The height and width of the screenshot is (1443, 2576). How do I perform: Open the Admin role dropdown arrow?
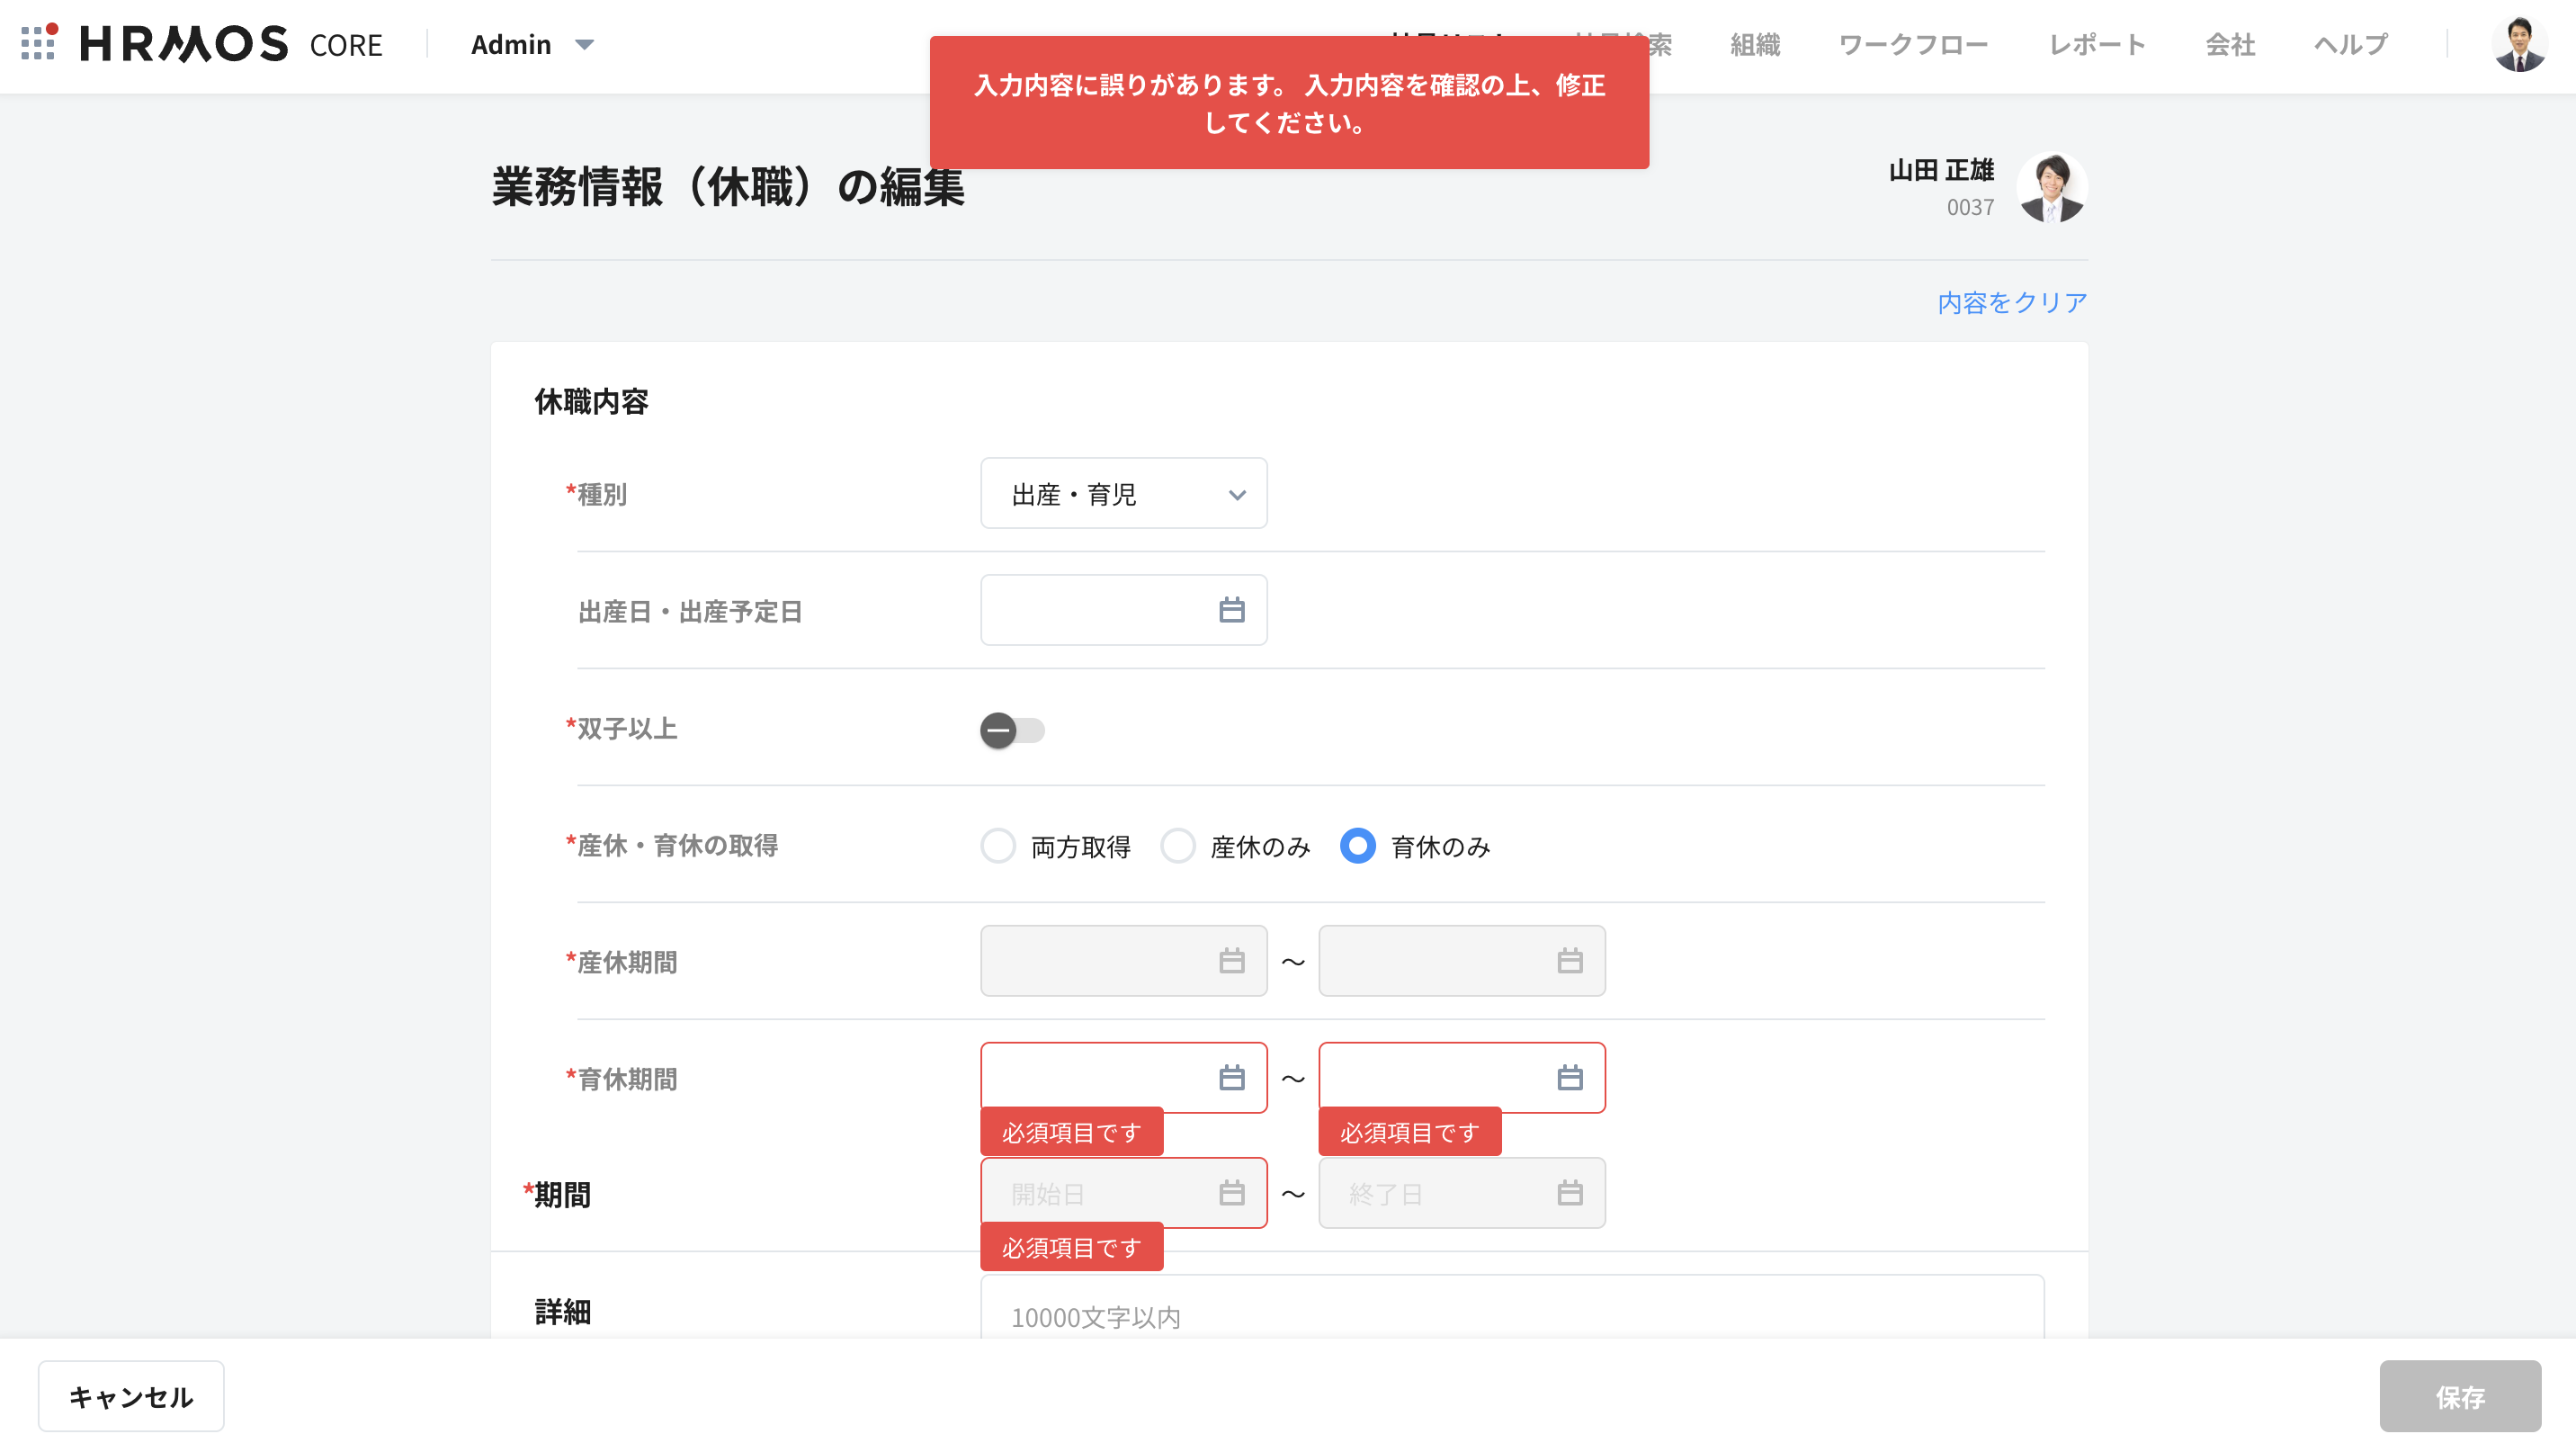pos(585,45)
